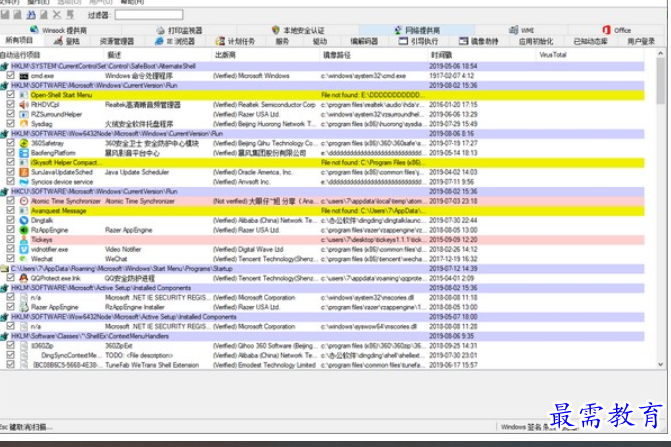Click the Sysdiag entry icon
The width and height of the screenshot is (671, 447).
[24, 124]
